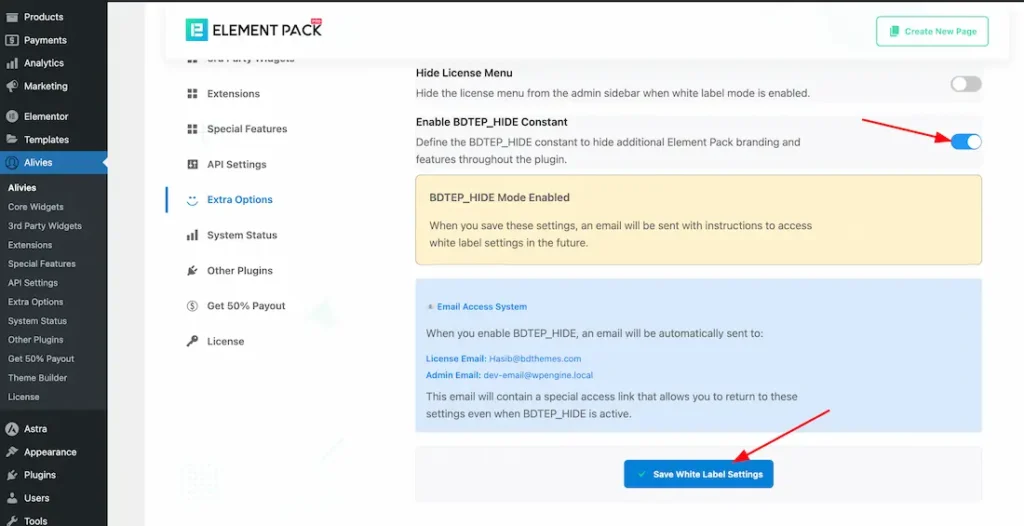Select Theme Builder submenu item
This screenshot has width=1024, height=526.
(37, 378)
